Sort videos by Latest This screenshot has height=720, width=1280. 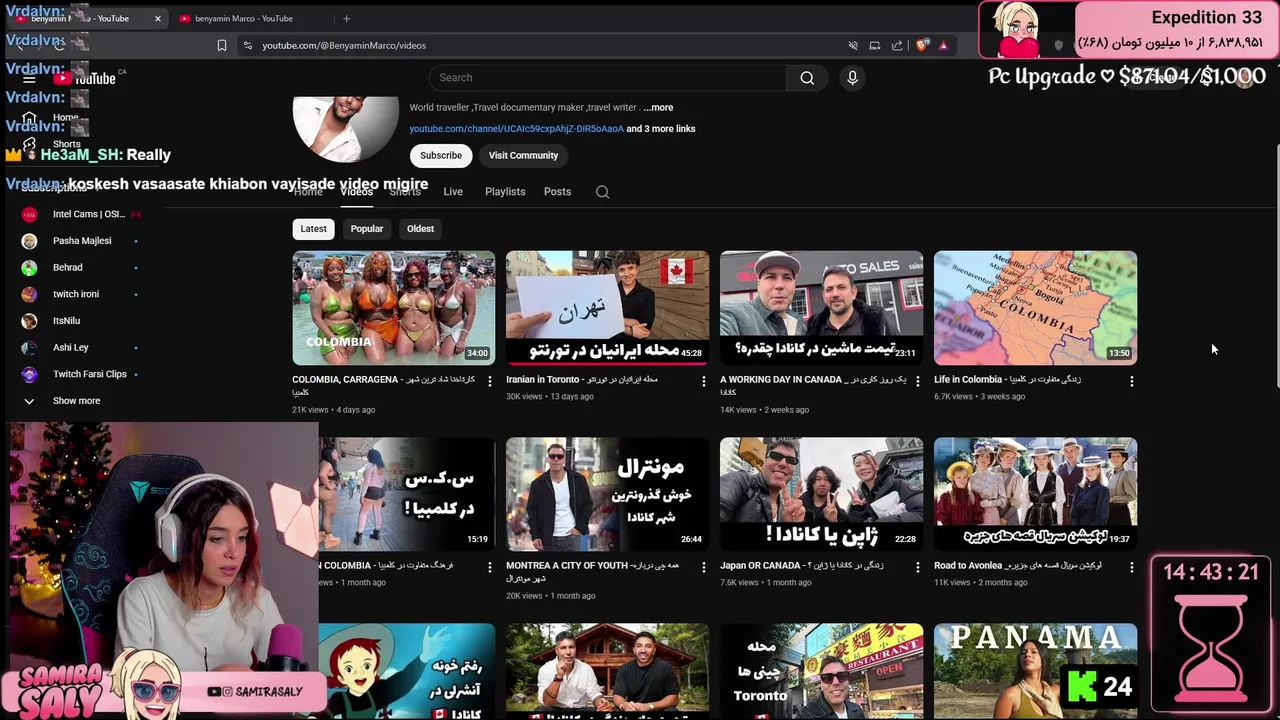click(313, 229)
